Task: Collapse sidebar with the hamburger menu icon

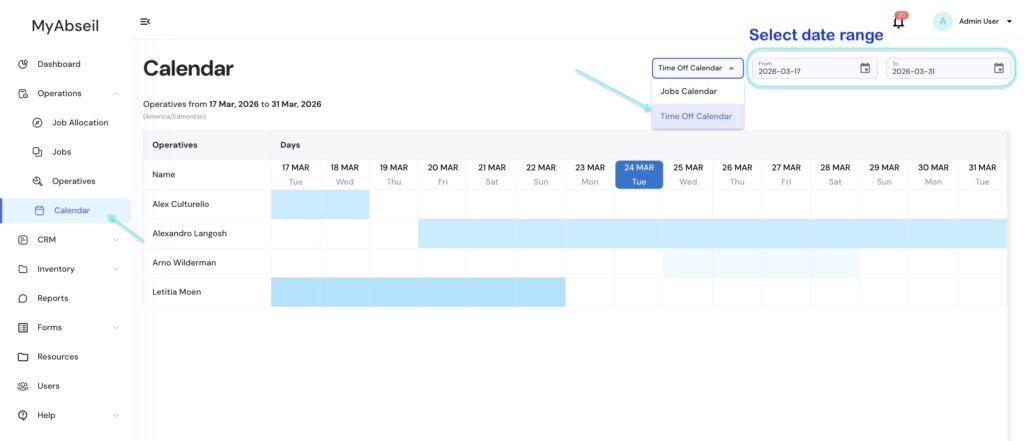Action: click(145, 21)
